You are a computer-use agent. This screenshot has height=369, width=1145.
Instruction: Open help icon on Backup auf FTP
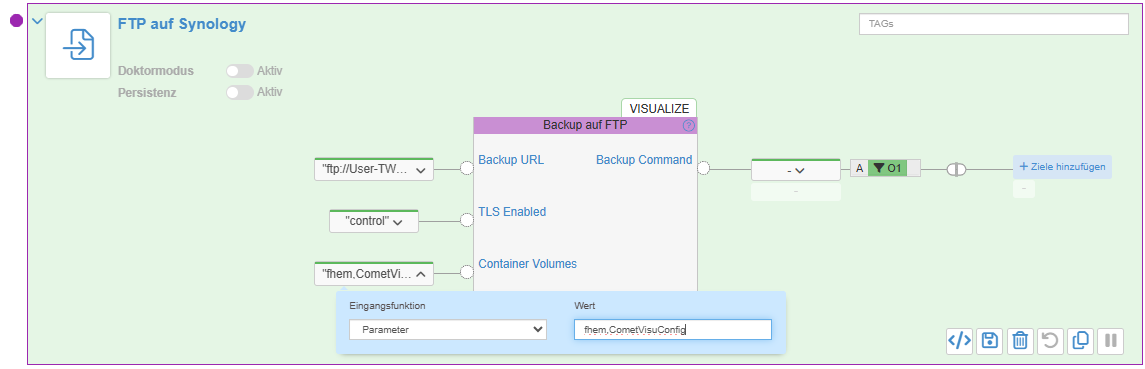click(688, 126)
